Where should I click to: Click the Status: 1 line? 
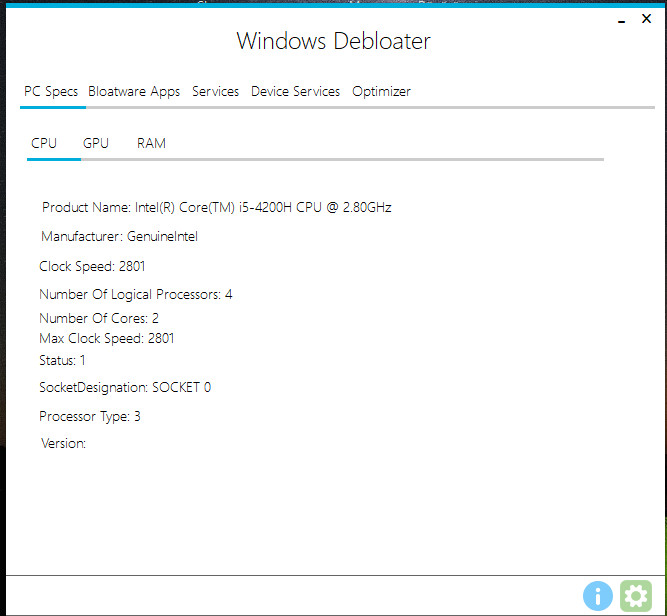(x=62, y=361)
